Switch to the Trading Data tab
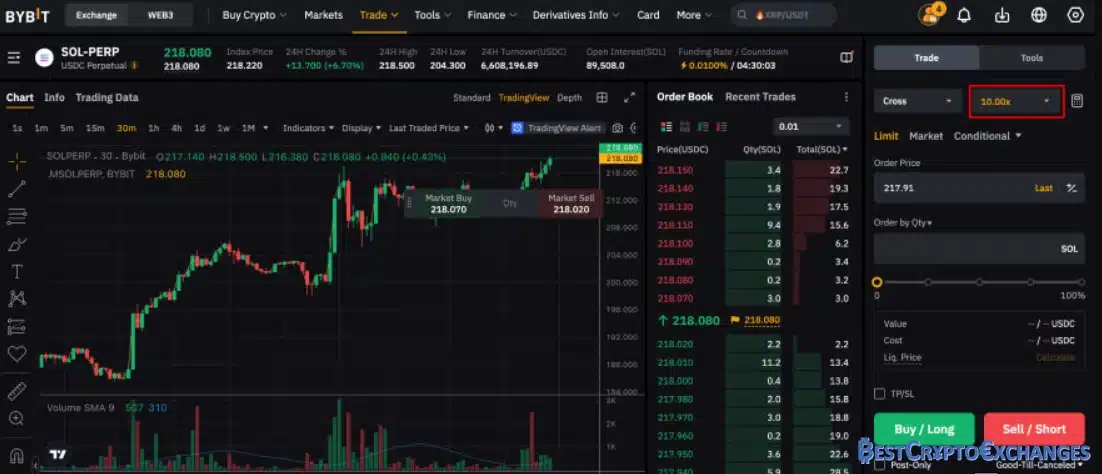Screen dimensions: 1102x474 (107, 98)
